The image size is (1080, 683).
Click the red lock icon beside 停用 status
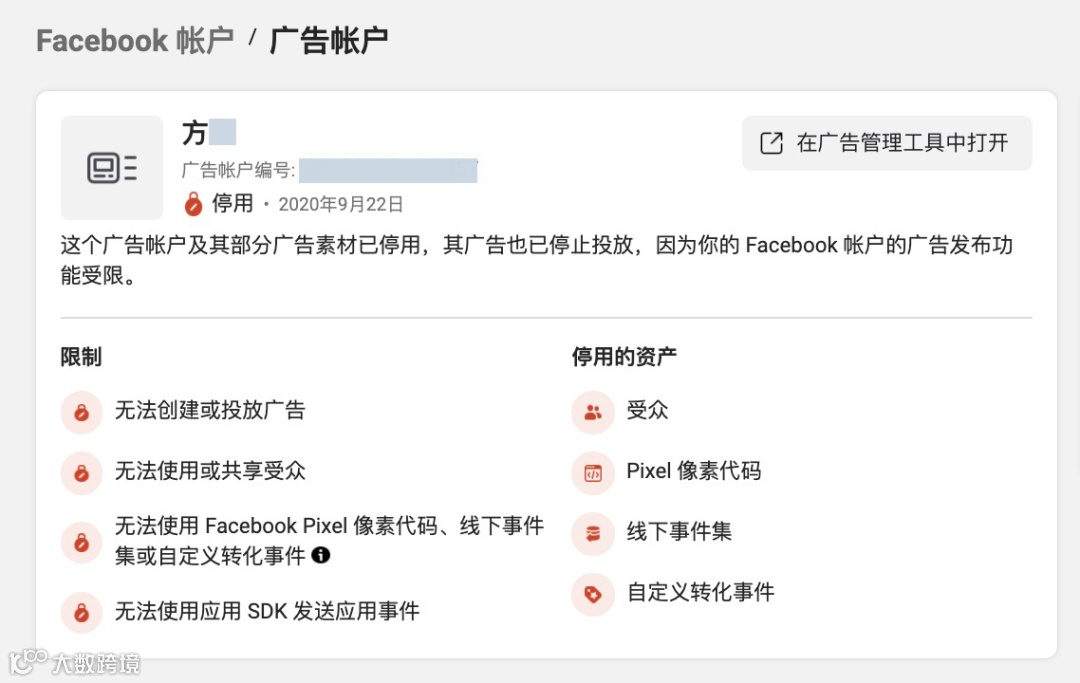click(x=194, y=204)
